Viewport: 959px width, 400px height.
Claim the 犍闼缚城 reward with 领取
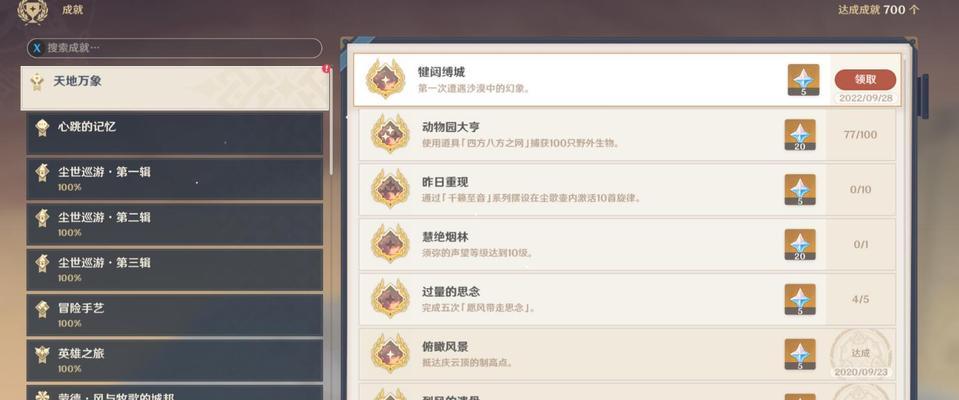point(865,80)
